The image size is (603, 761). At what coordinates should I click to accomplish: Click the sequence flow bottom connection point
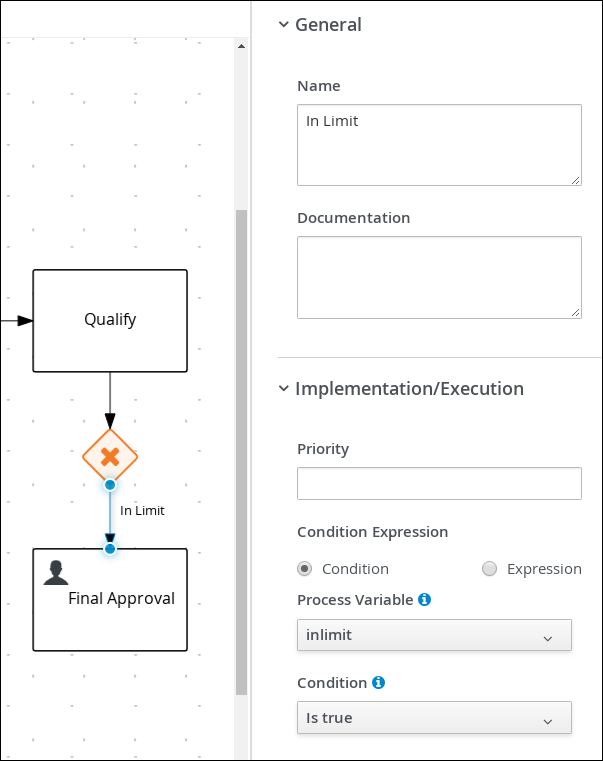pos(110,548)
